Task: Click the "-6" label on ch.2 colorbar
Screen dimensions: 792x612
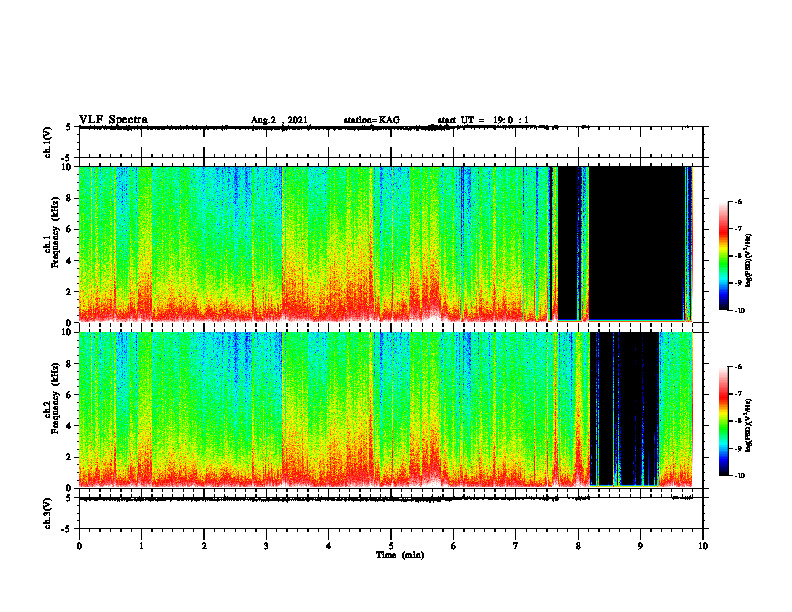Action: [x=738, y=367]
